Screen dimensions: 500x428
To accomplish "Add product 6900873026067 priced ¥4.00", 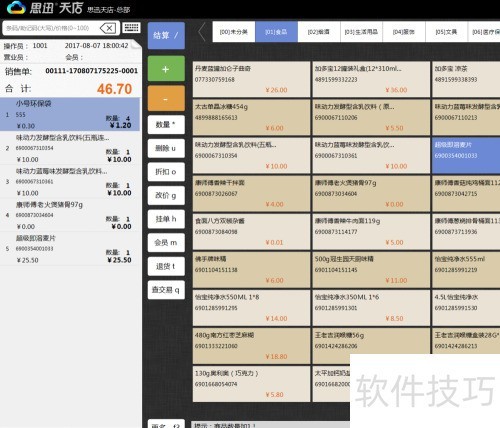I will 251,193.
